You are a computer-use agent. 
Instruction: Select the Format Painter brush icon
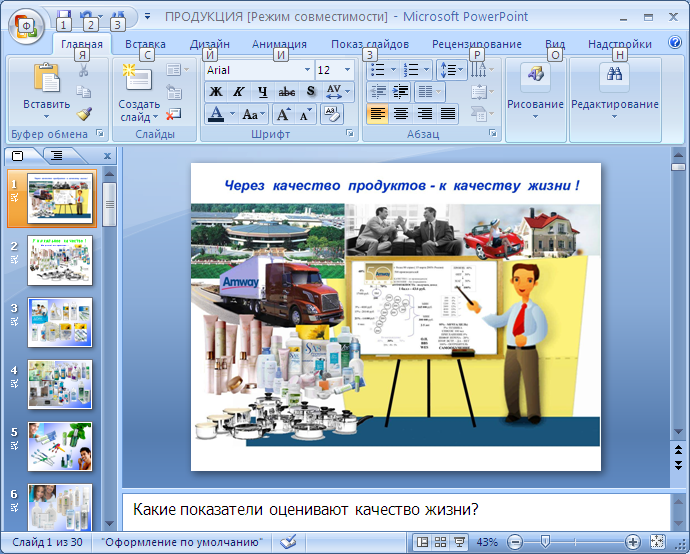pyautogui.click(x=84, y=114)
